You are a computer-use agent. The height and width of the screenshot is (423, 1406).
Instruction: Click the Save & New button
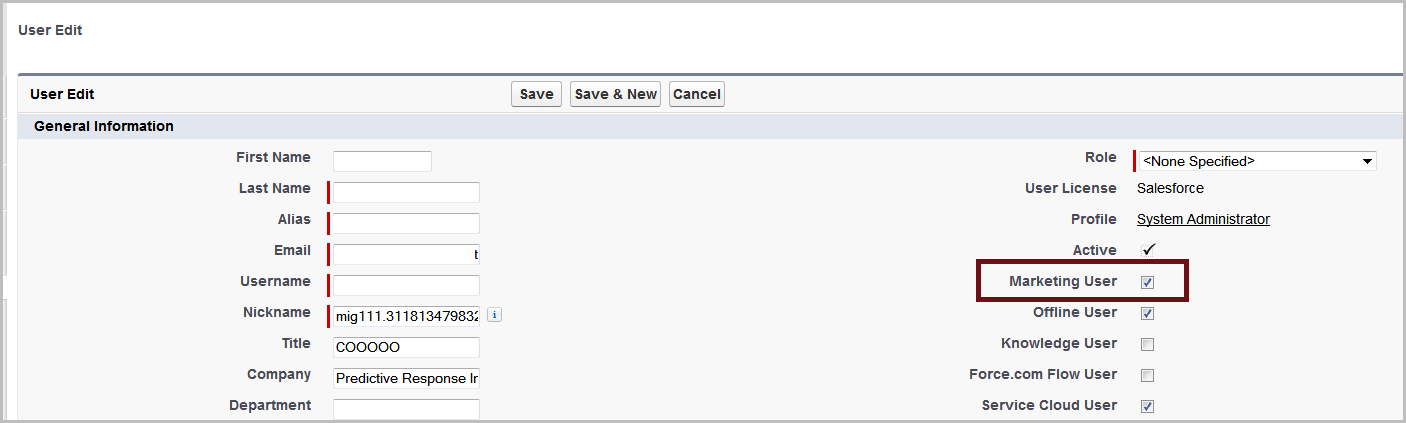pos(615,94)
